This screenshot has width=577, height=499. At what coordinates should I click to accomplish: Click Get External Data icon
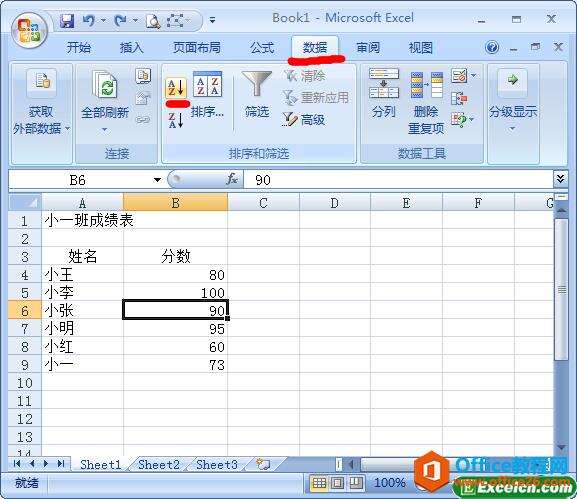coord(41,82)
